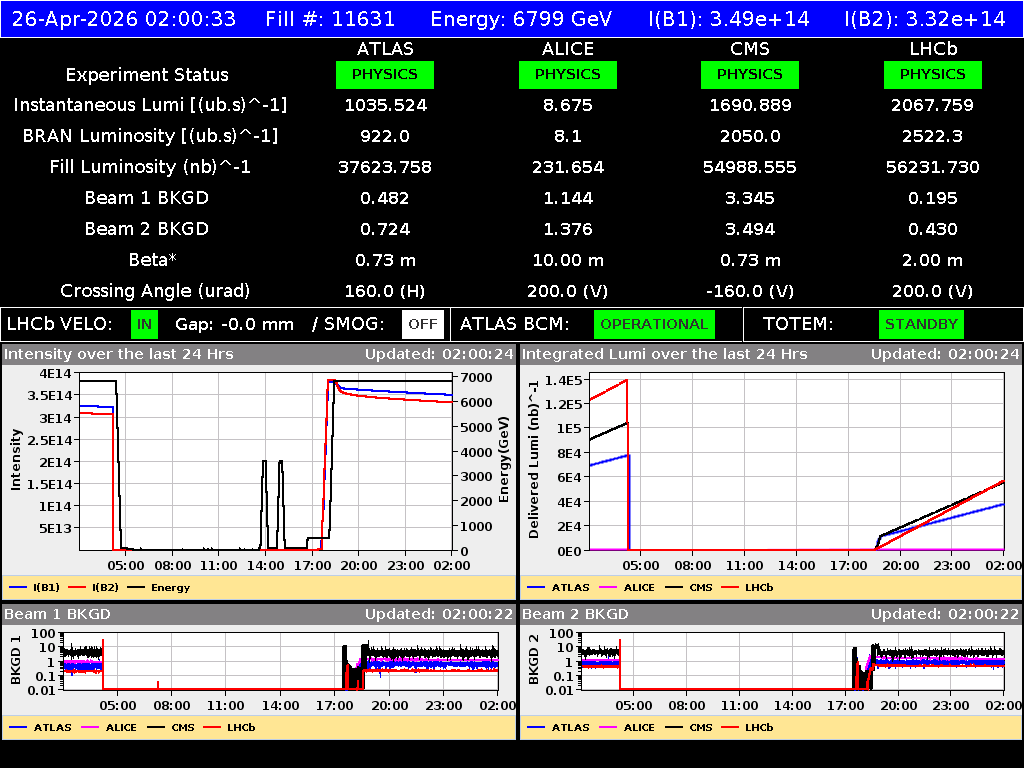Viewport: 1024px width, 768px height.
Task: Select ATLAS Beam 1 BKGD value 0.482
Action: 385,198
